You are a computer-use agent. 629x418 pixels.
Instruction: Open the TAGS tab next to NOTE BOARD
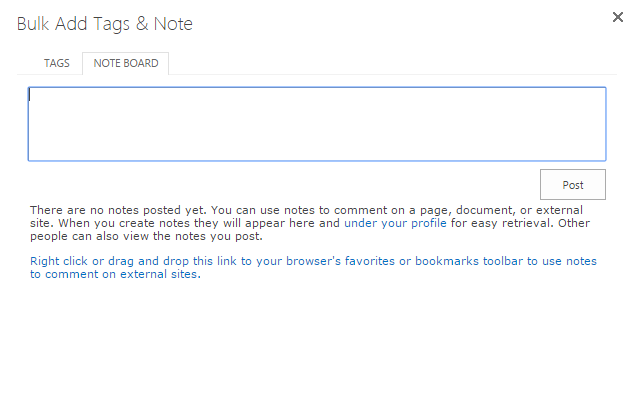[x=57, y=63]
